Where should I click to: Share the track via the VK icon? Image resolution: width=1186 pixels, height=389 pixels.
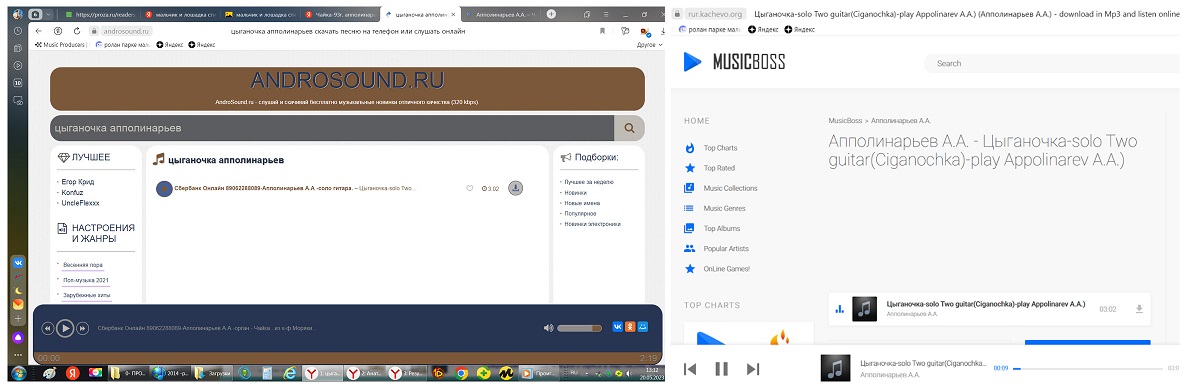coord(617,326)
